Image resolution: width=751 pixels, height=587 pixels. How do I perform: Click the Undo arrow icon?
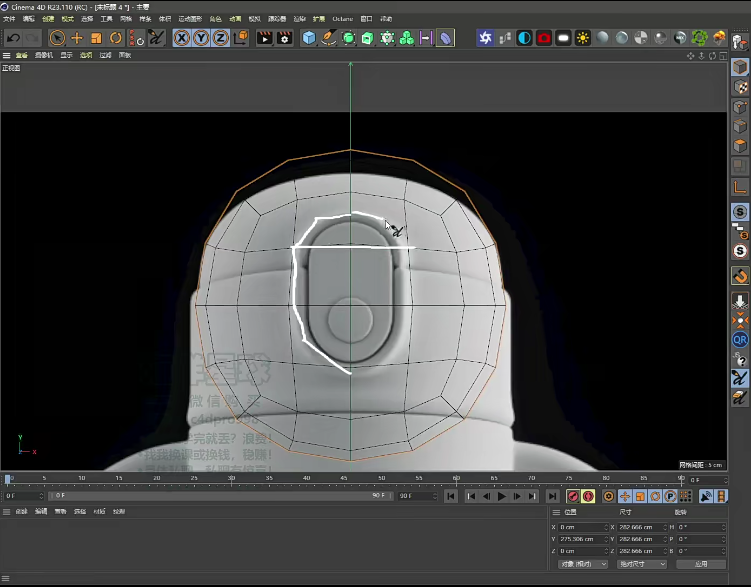point(13,38)
